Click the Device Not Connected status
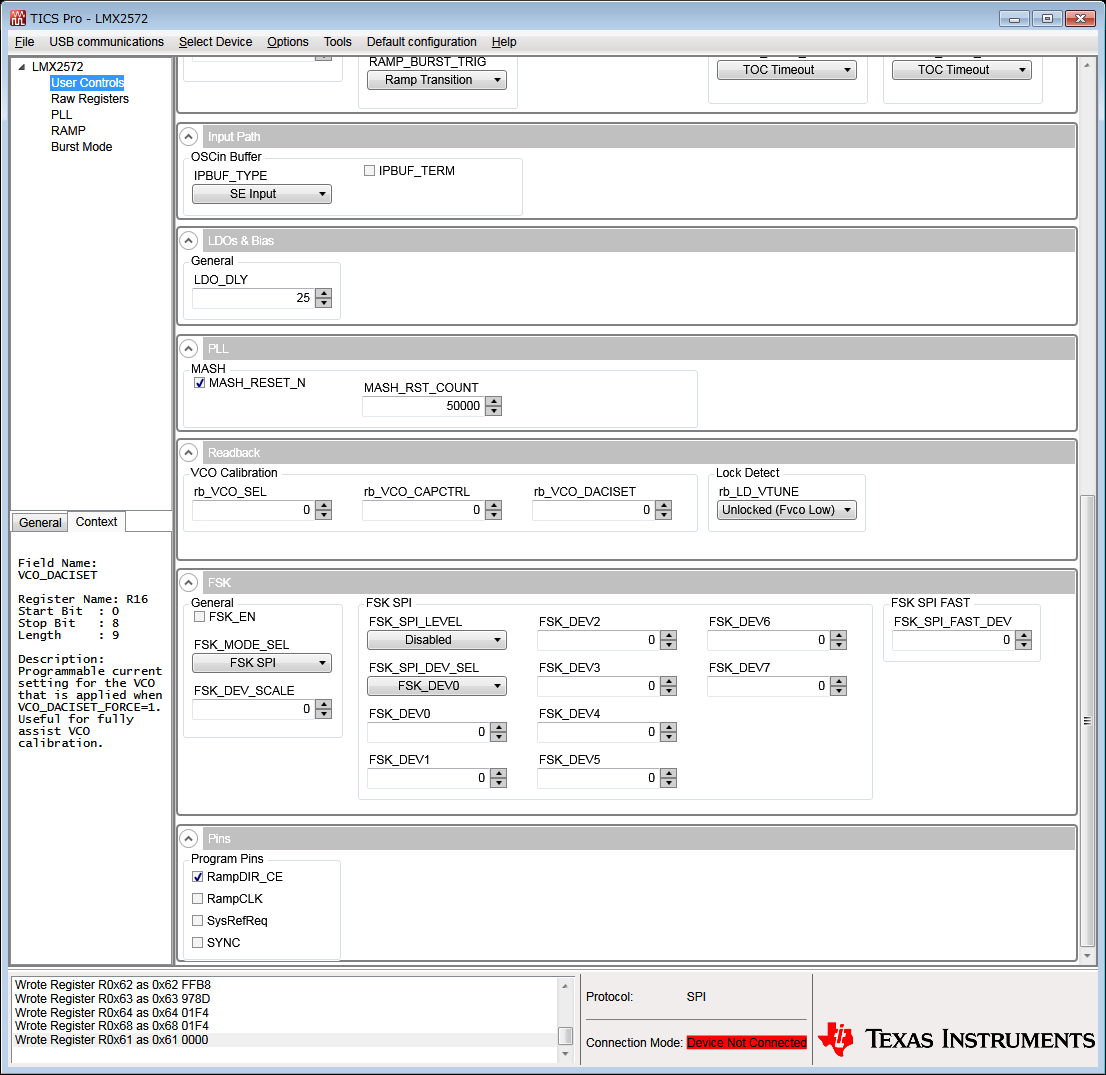The height and width of the screenshot is (1075, 1106). (747, 1043)
